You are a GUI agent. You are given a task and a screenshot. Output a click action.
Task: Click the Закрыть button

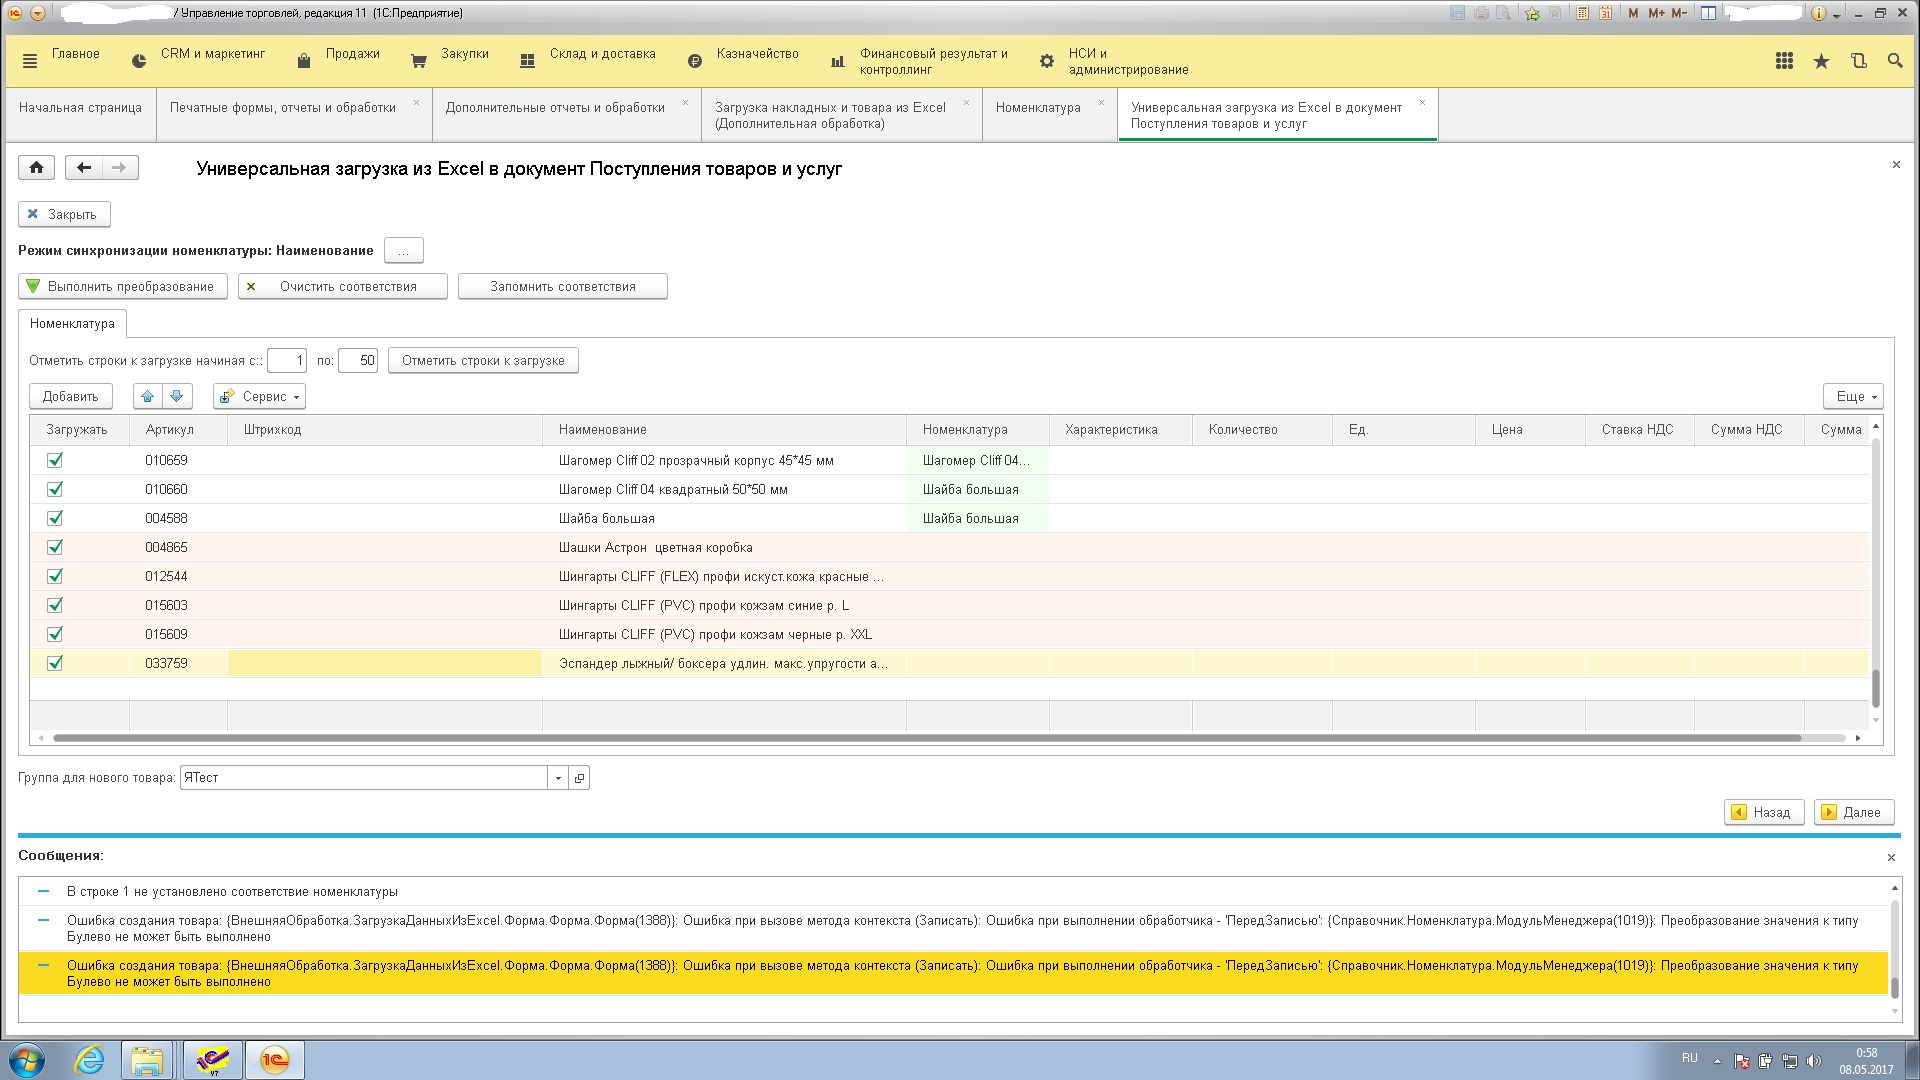point(64,215)
